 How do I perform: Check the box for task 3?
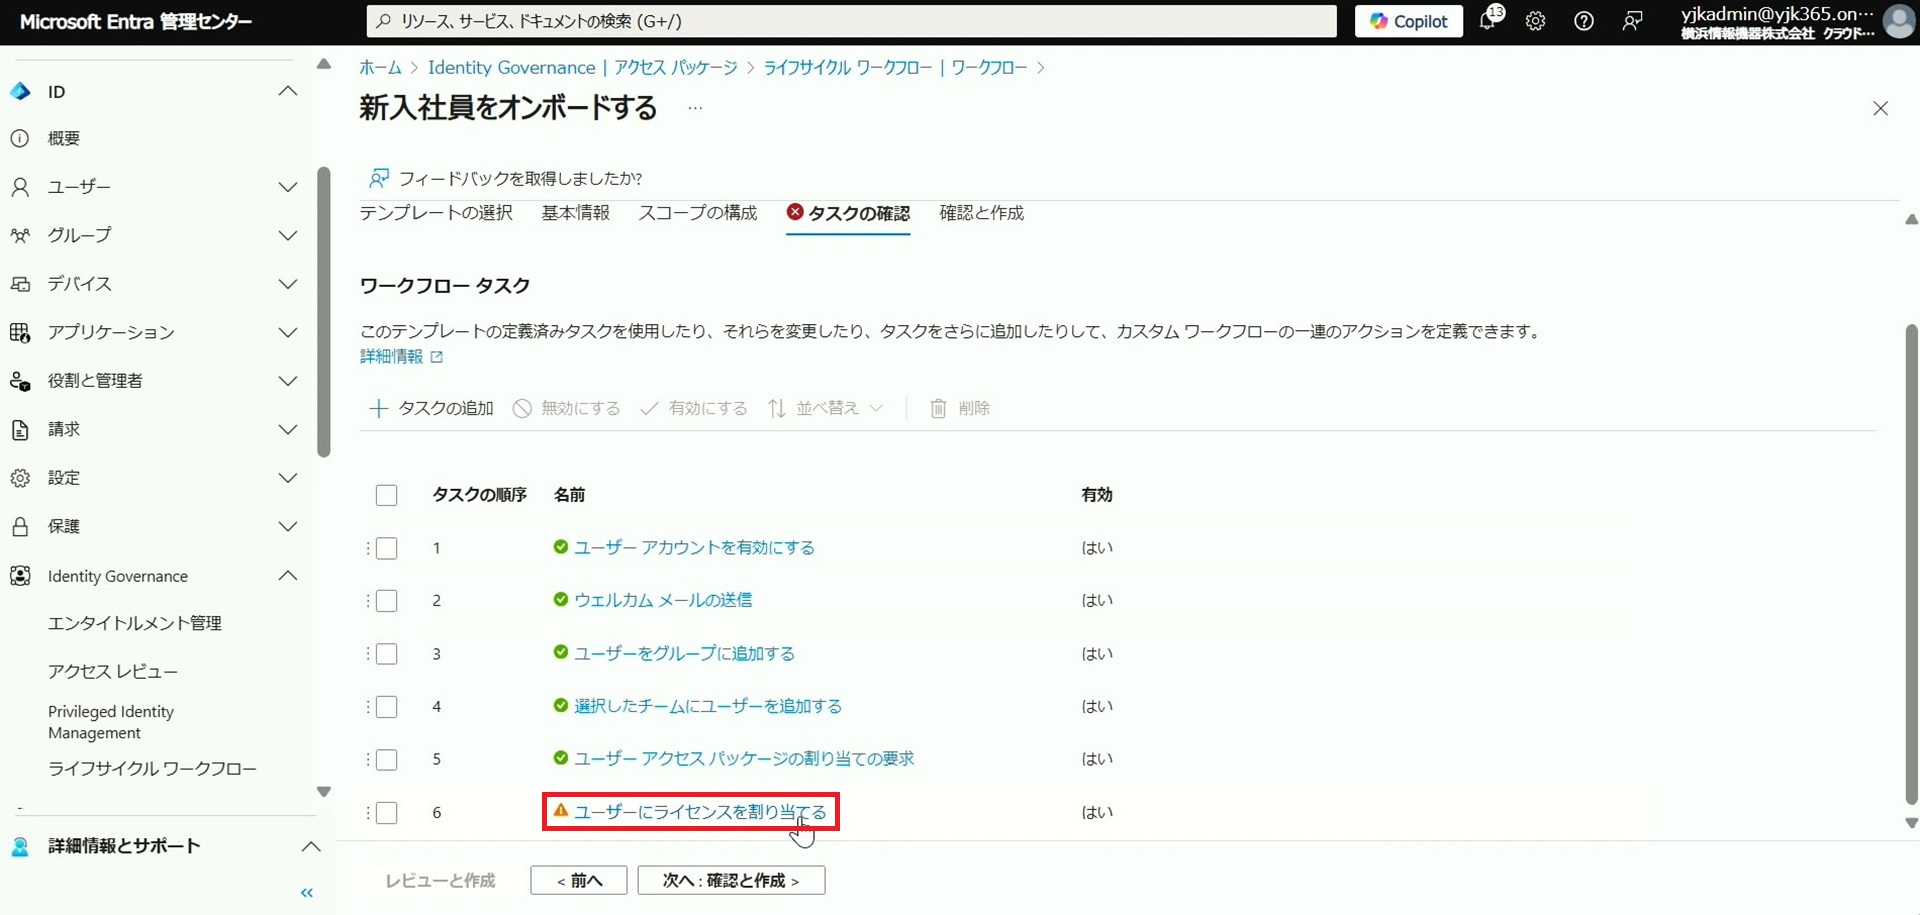[x=387, y=654]
